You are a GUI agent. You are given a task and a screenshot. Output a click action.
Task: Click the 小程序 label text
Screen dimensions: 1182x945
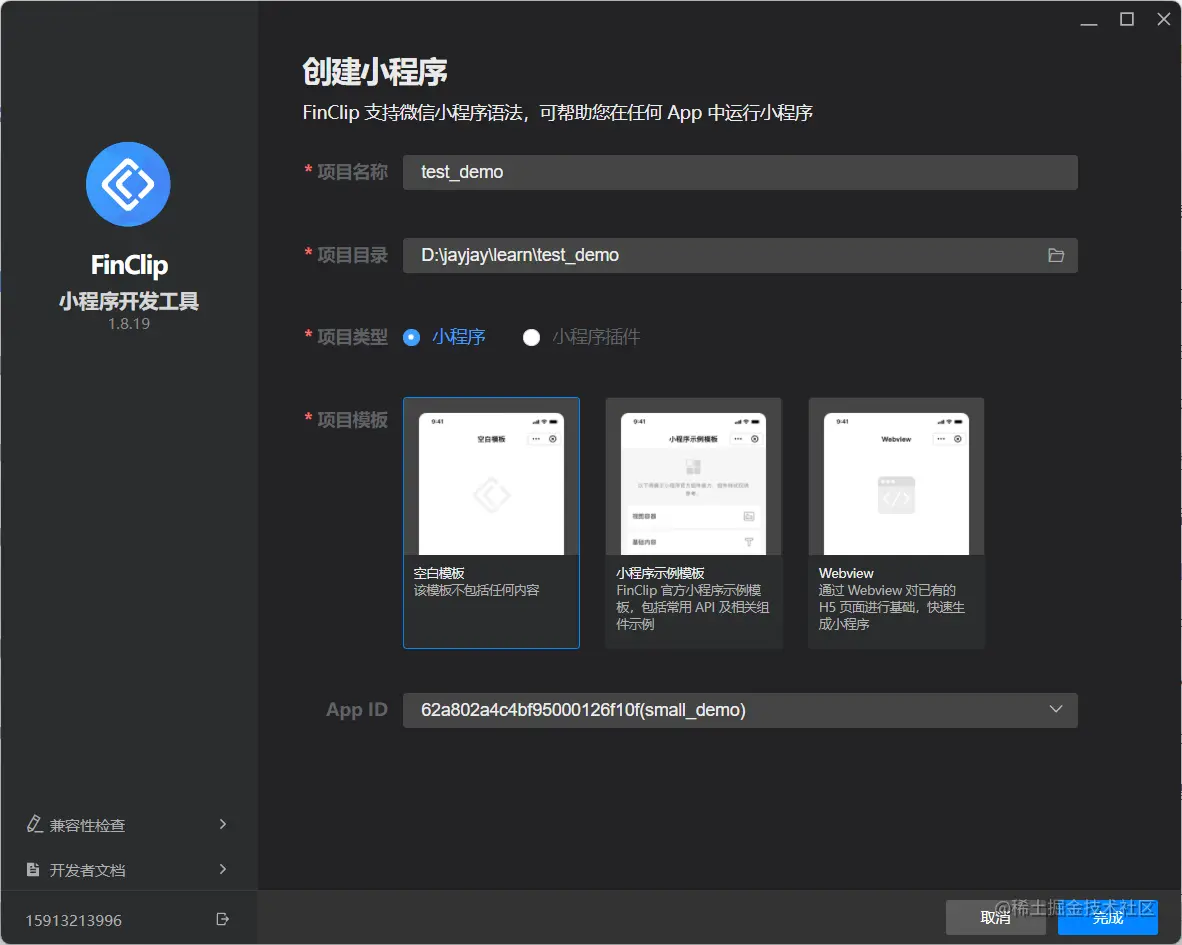pyautogui.click(x=458, y=337)
